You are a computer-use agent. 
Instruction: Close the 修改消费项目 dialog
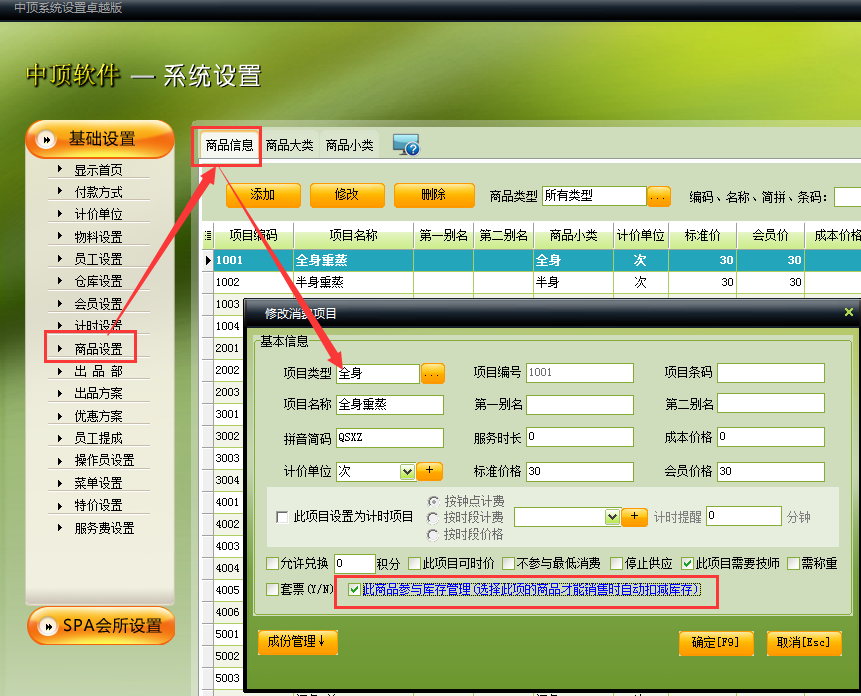tap(848, 312)
